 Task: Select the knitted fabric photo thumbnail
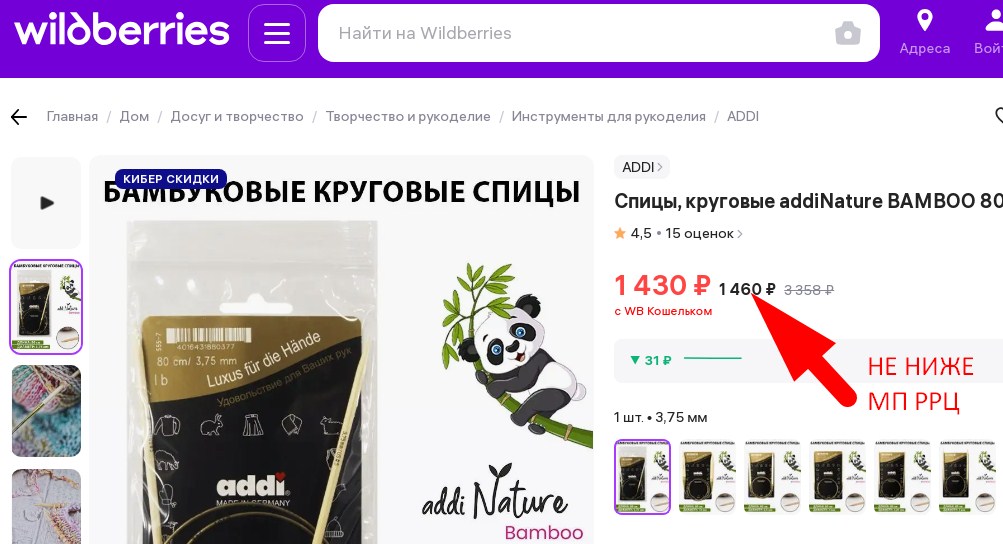(46, 411)
